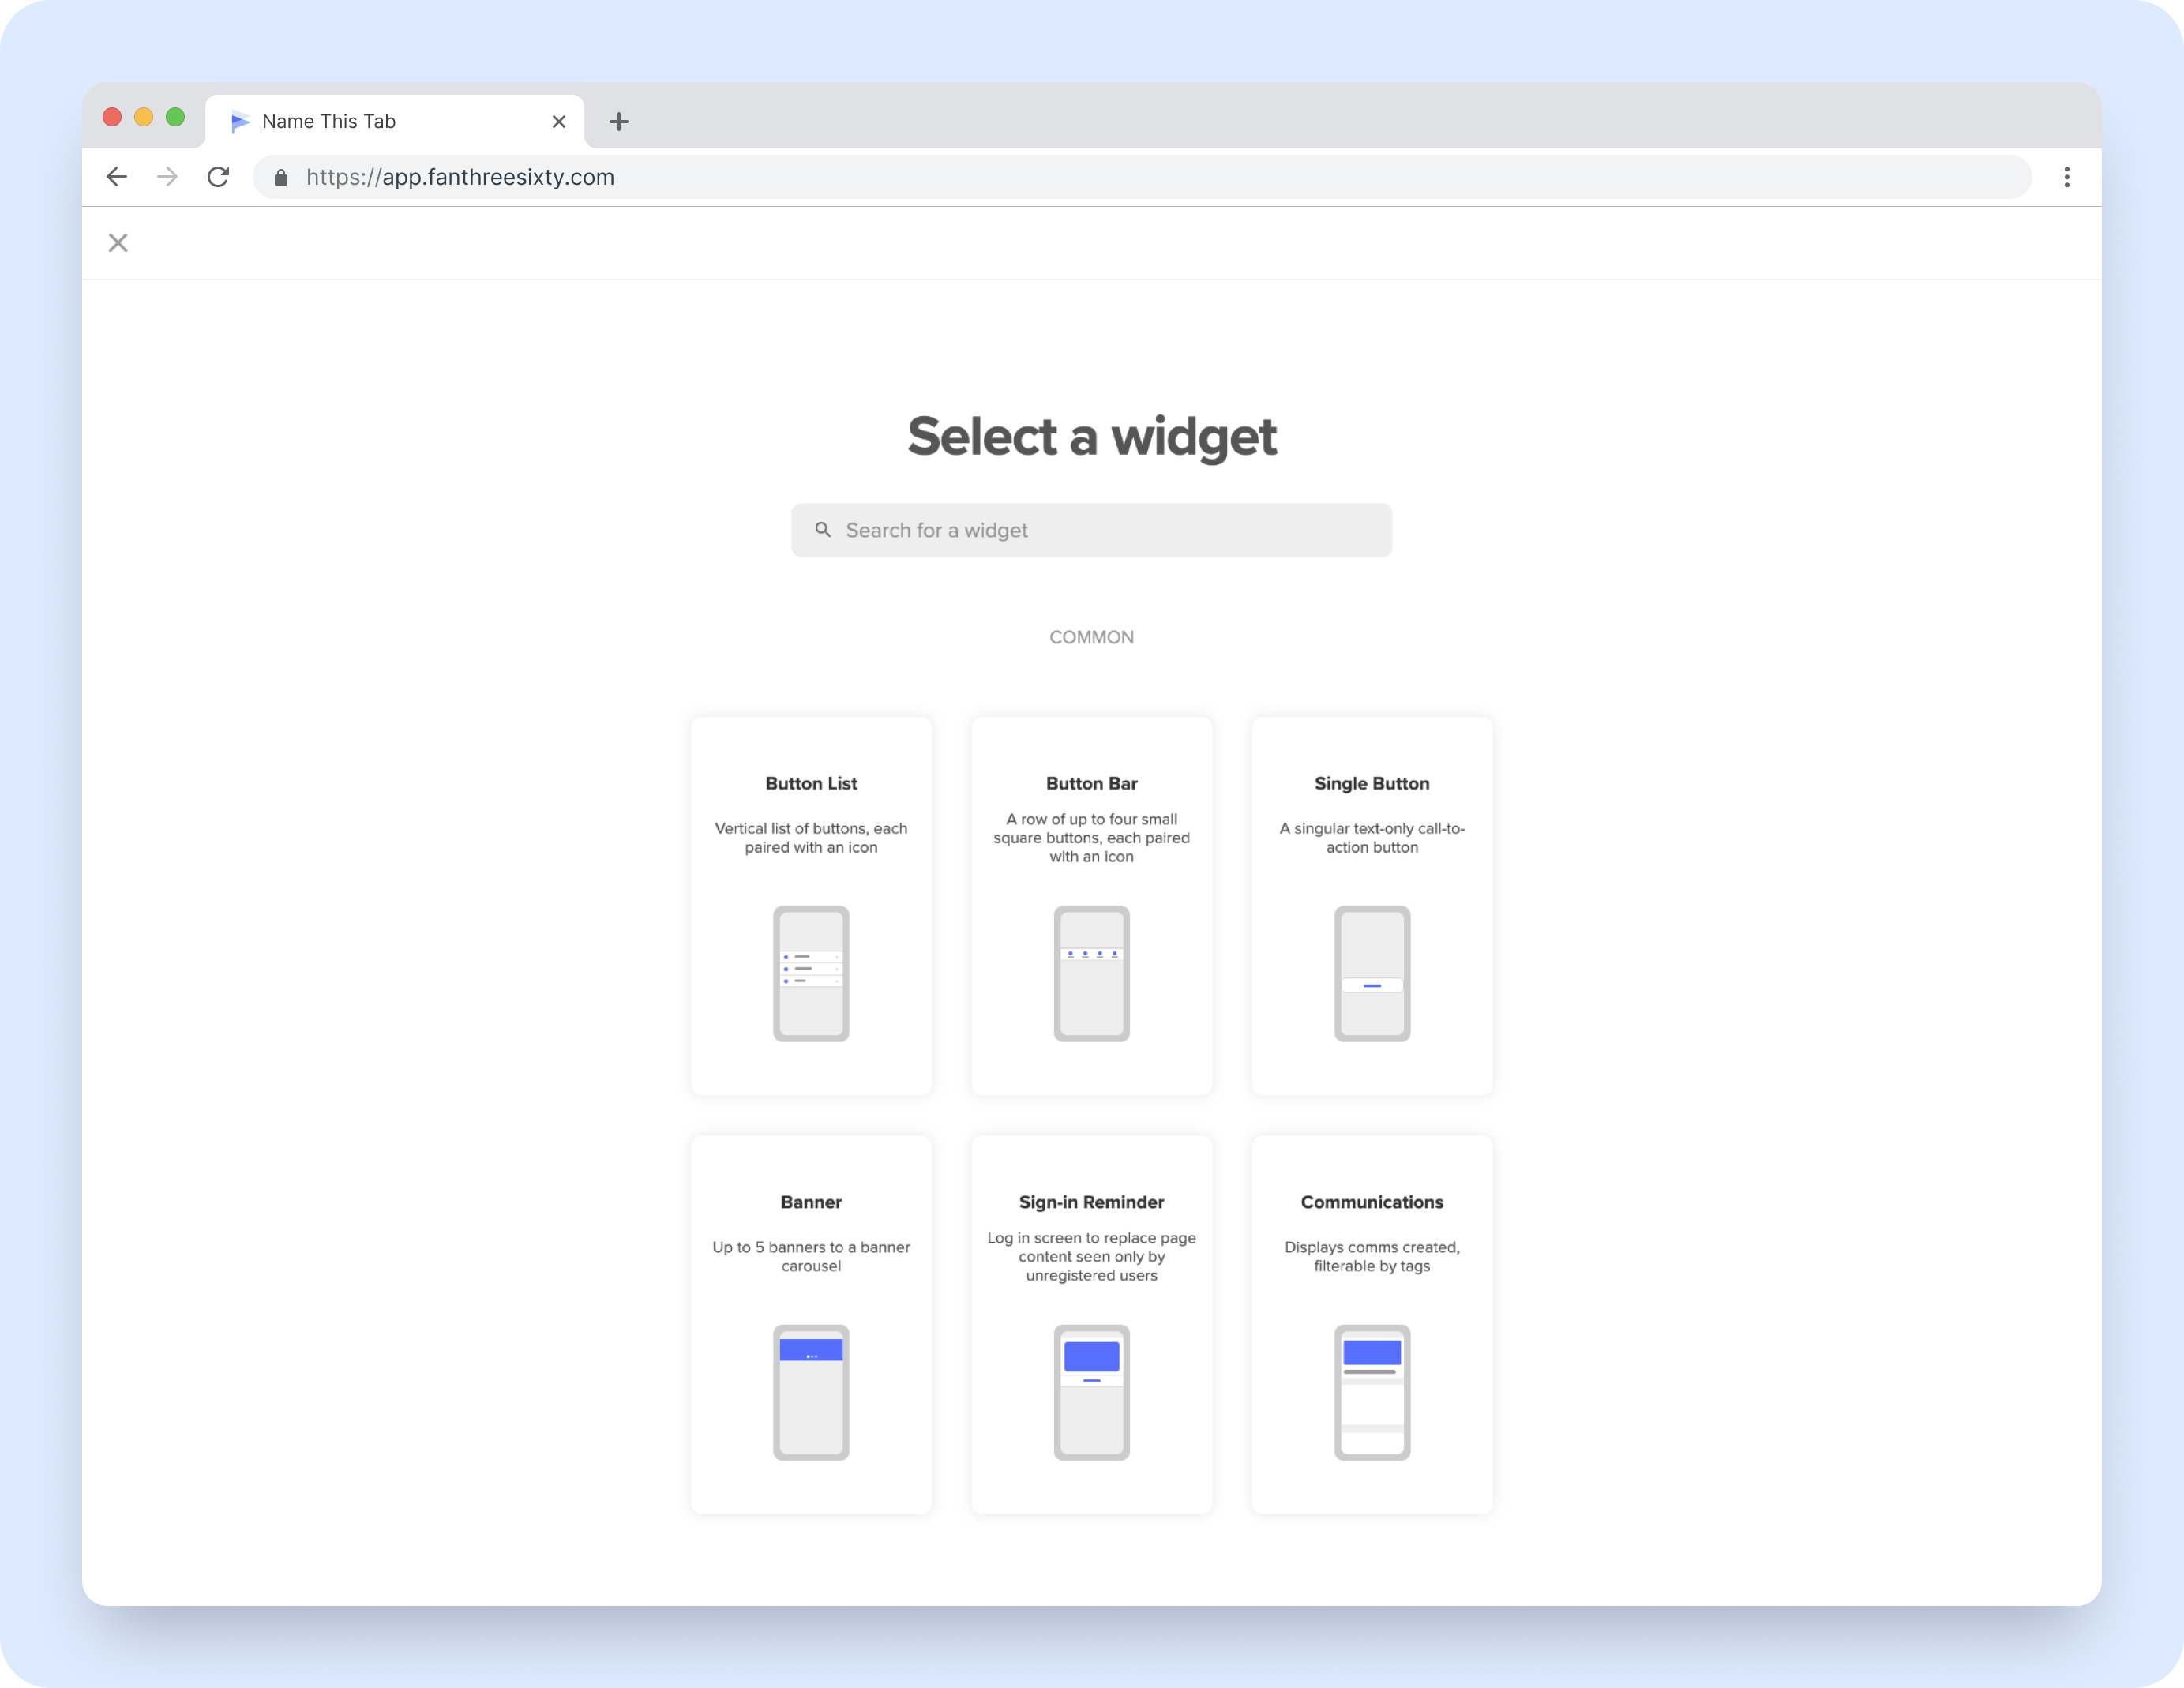This screenshot has width=2184, height=1688.
Task: Click the Button Bar phone preview thumbnail
Action: (x=1092, y=974)
